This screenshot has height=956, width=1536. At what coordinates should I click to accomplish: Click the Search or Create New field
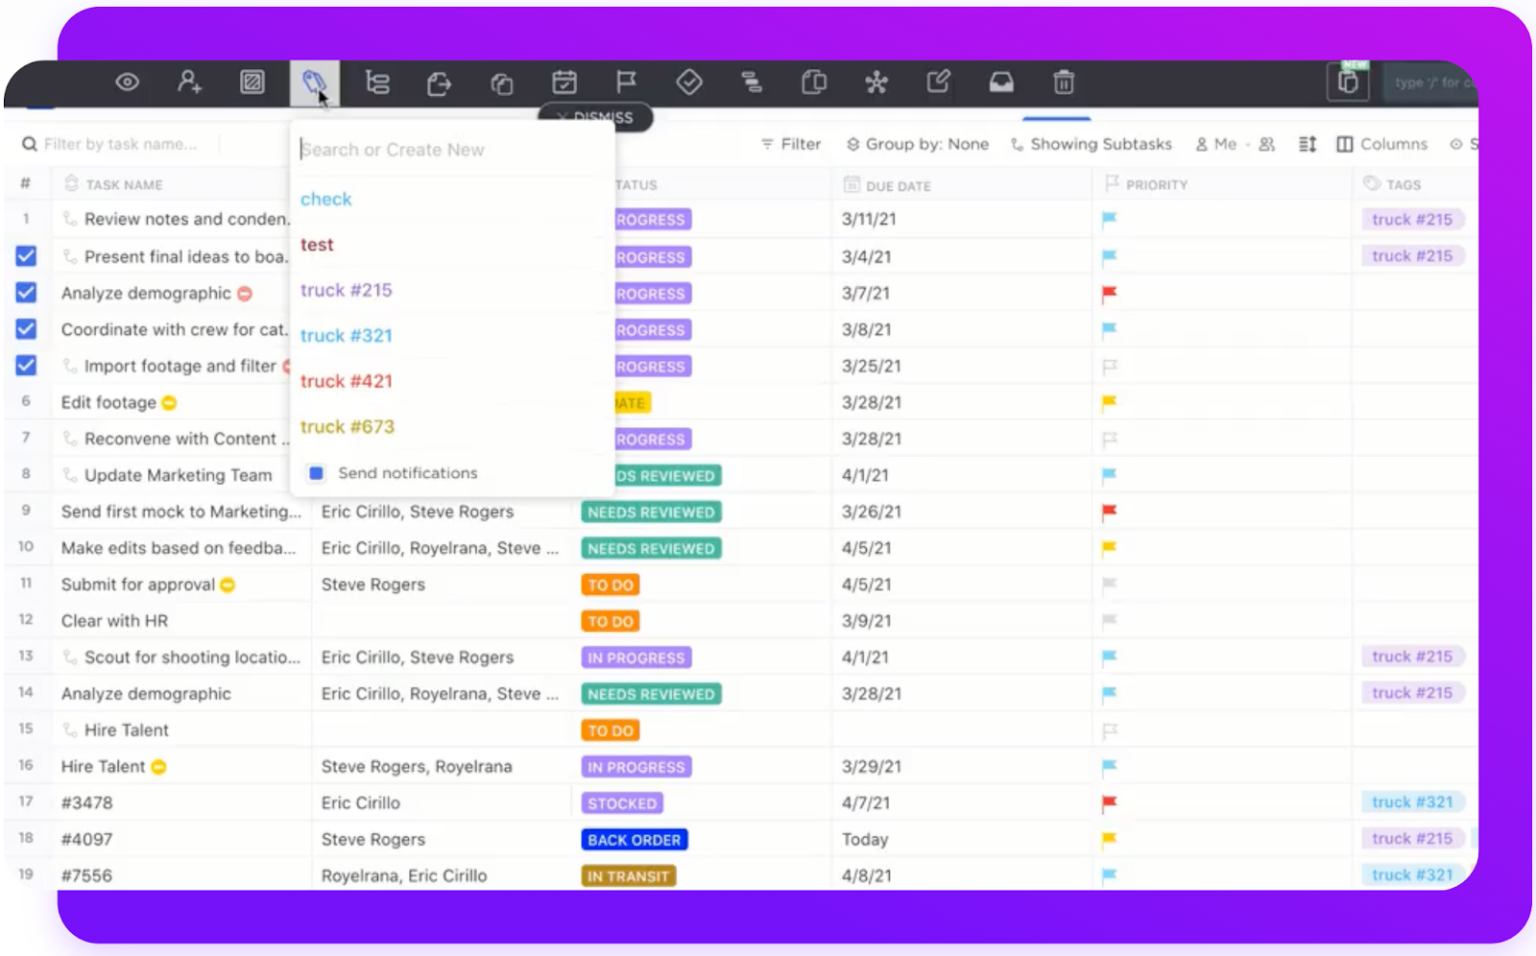[x=450, y=149]
